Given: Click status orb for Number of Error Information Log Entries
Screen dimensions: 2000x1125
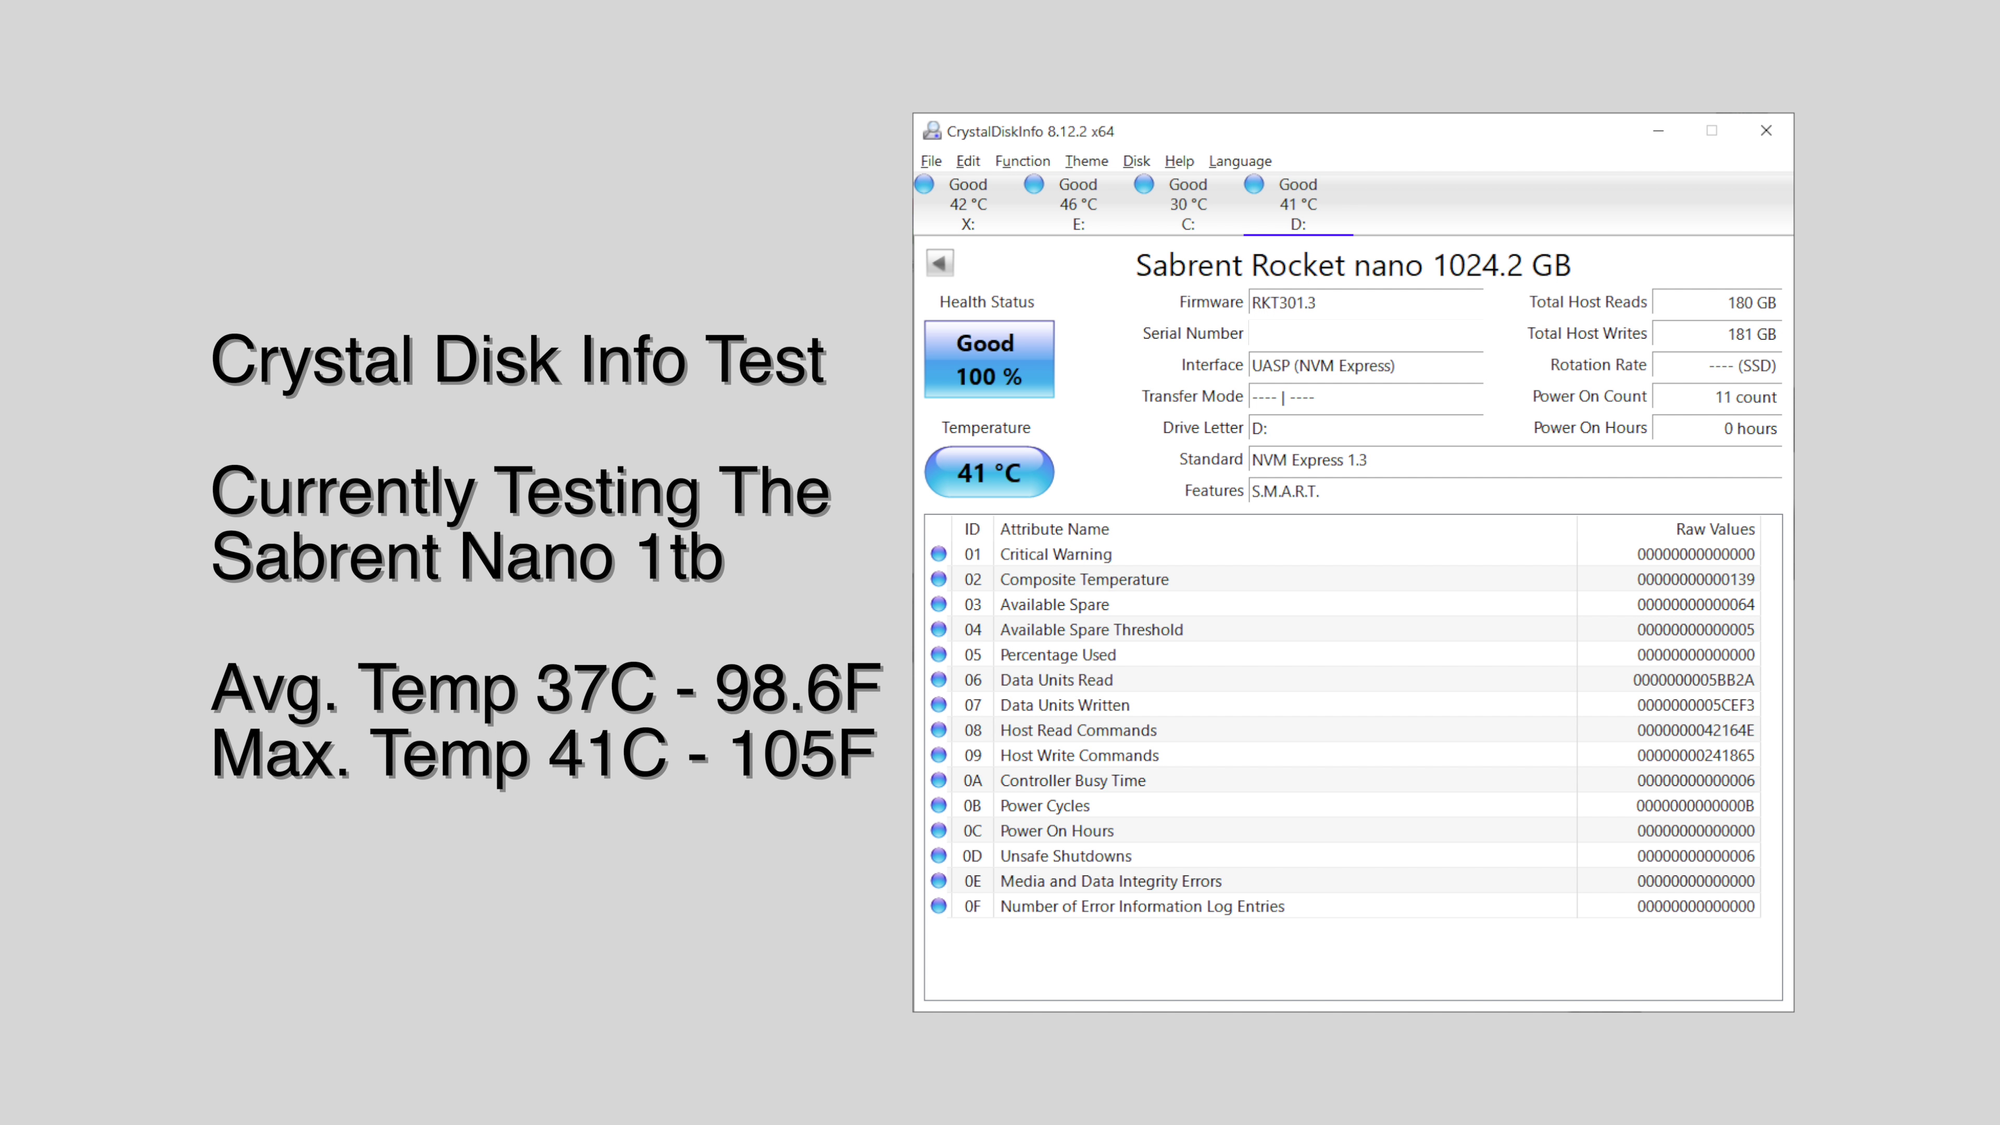Looking at the screenshot, I should [x=939, y=906].
